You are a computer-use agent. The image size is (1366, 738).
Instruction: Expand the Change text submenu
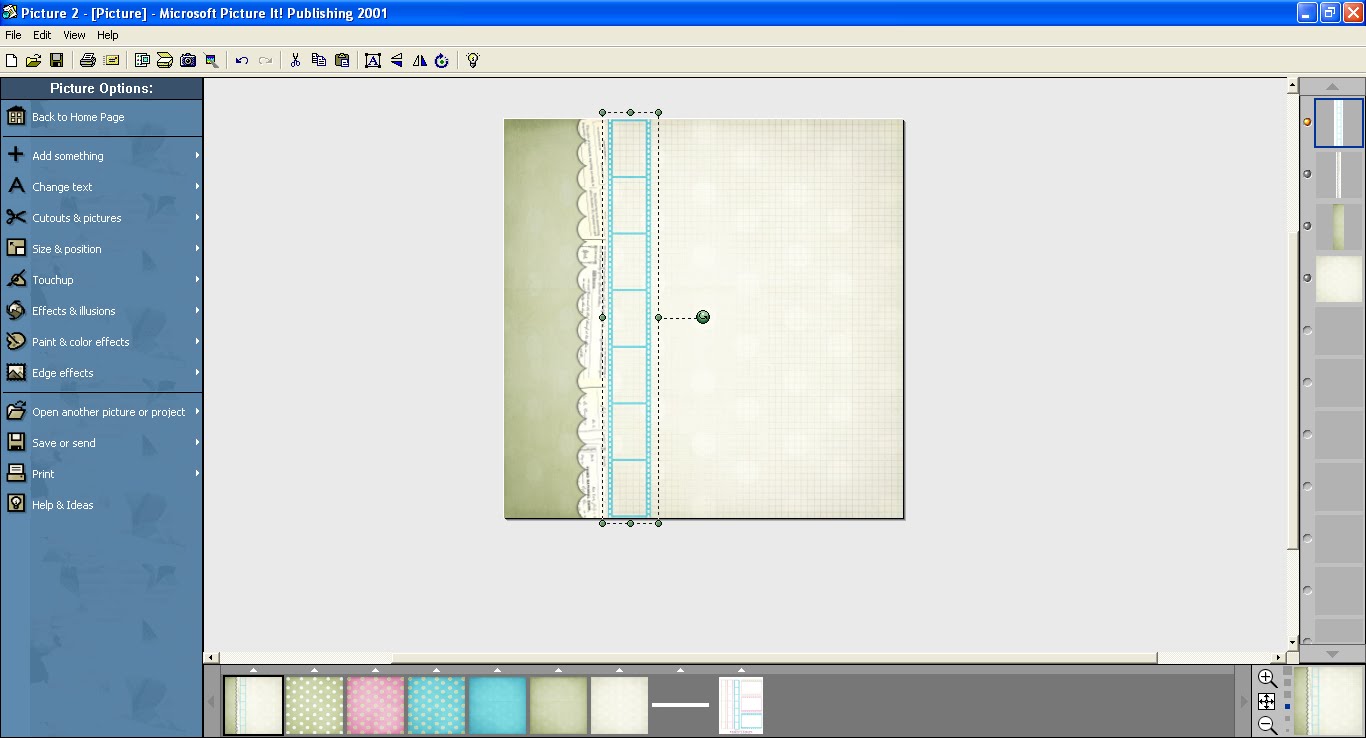(102, 186)
